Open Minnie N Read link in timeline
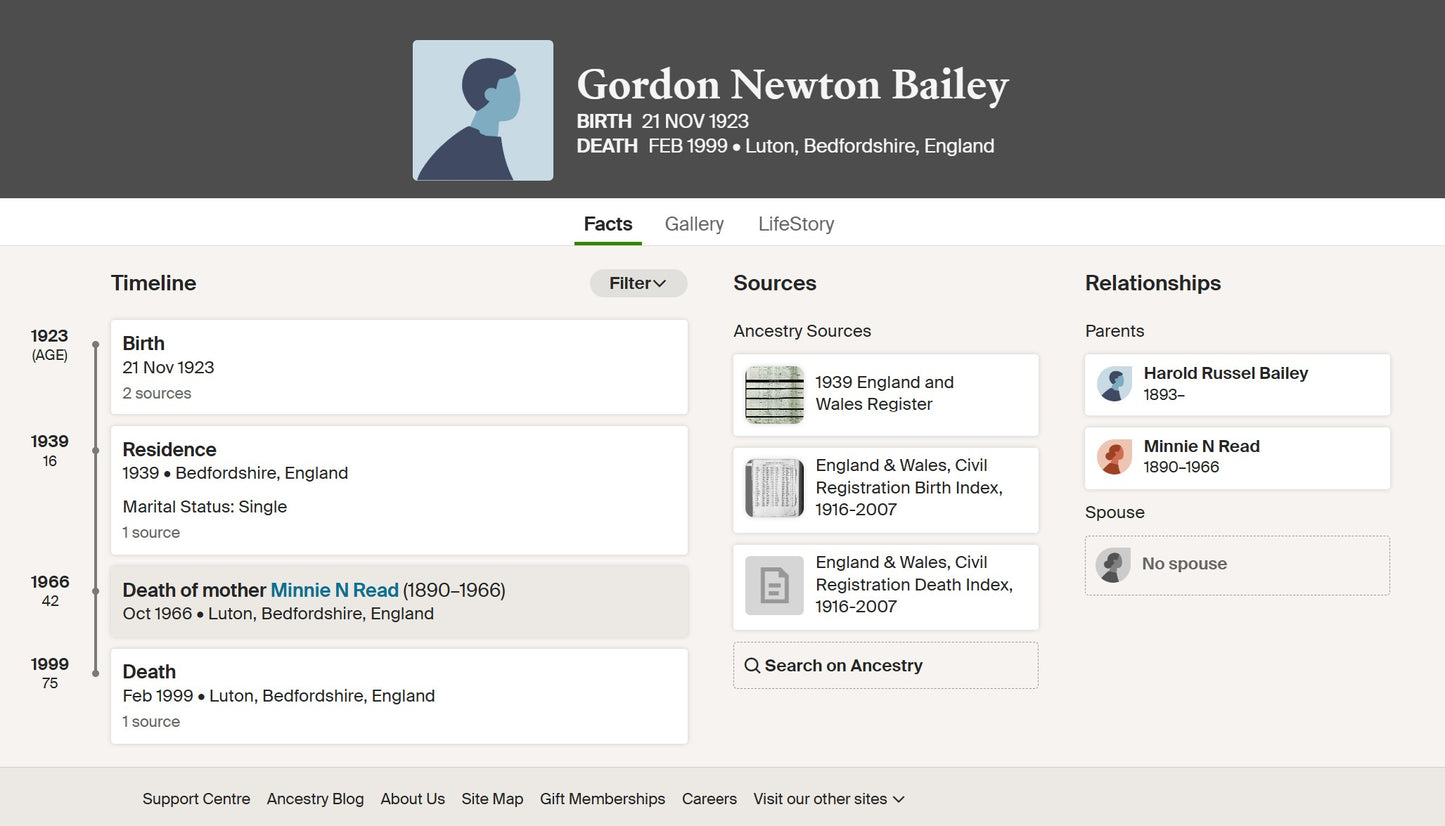This screenshot has height=826, width=1445. (x=334, y=590)
